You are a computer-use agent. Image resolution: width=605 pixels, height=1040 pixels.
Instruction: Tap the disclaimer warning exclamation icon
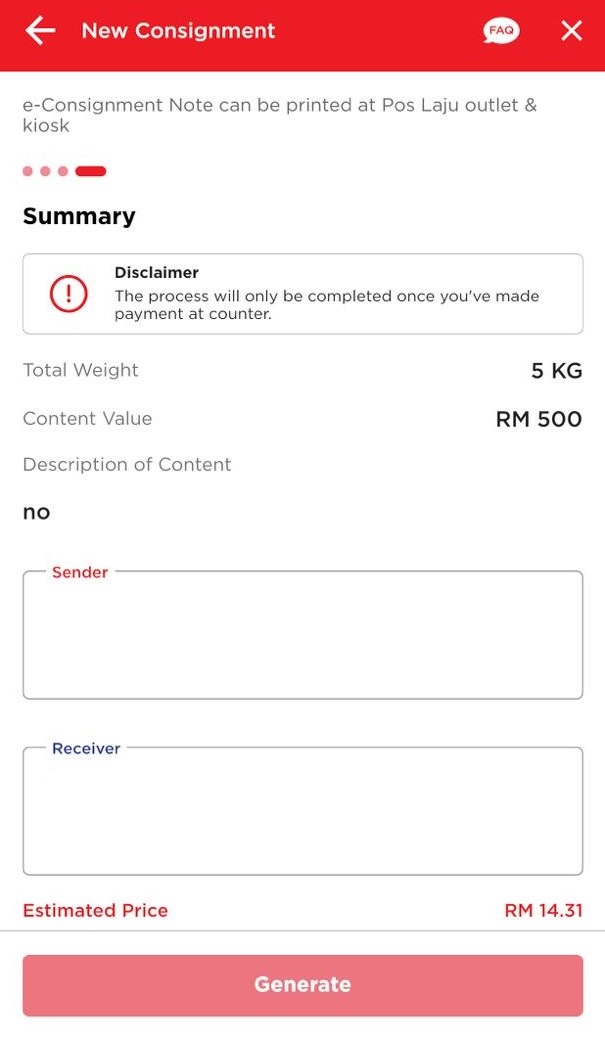[69, 293]
